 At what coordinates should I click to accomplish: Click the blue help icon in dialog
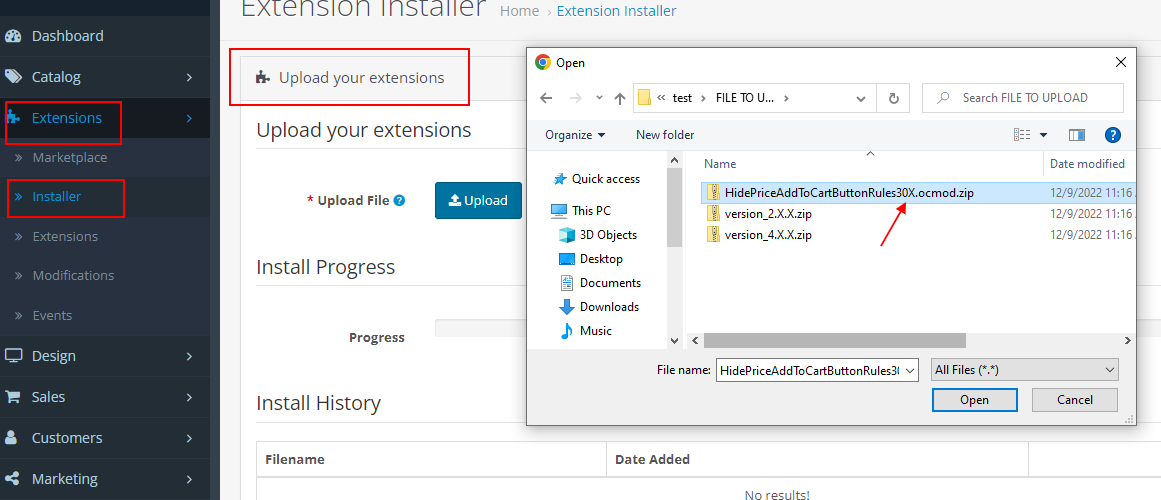[x=1112, y=135]
